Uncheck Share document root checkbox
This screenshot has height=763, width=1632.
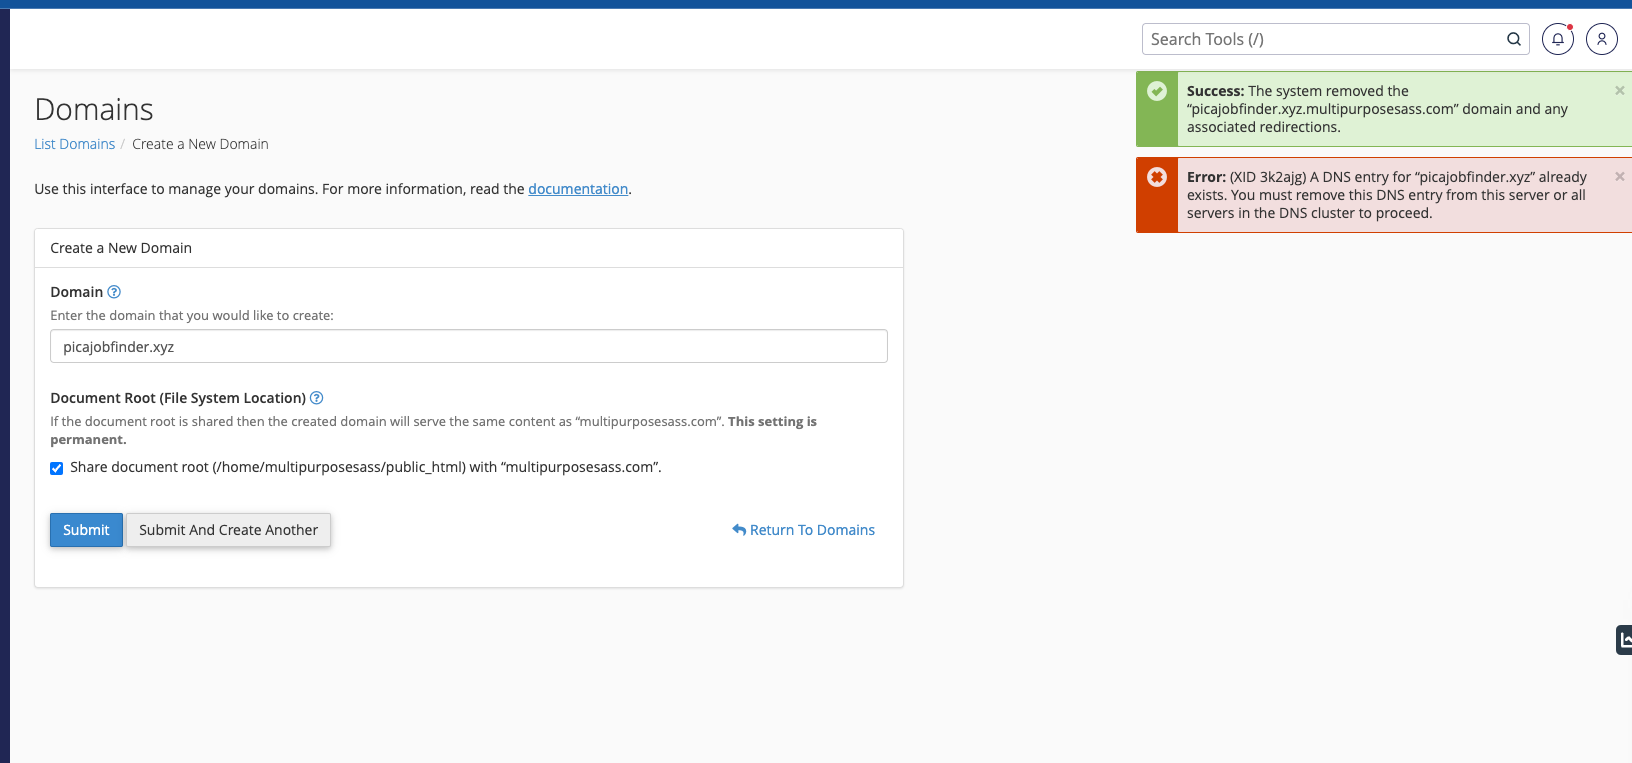coord(57,468)
